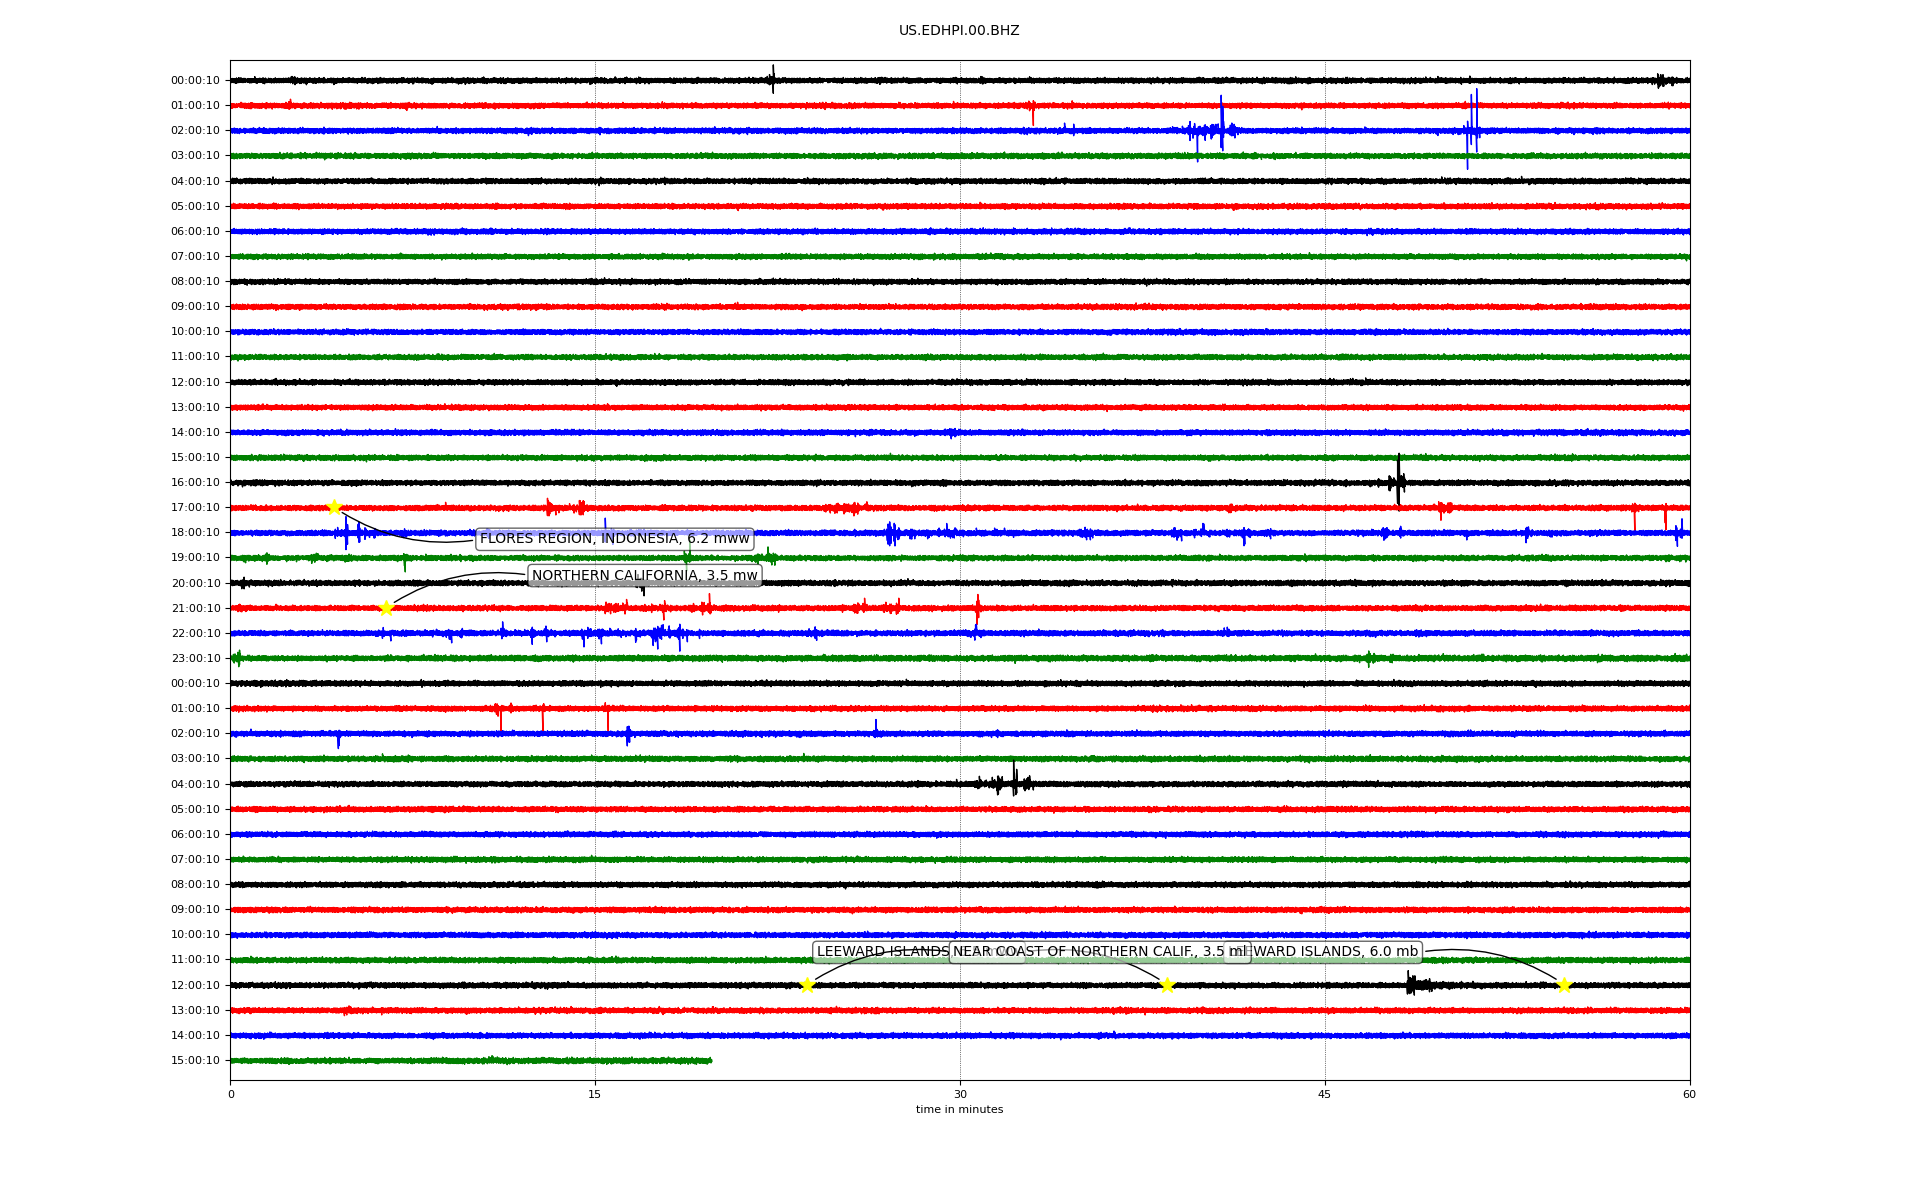The image size is (1920, 1200).
Task: Click the final 15:00:10 row time label
Action: click(195, 1061)
